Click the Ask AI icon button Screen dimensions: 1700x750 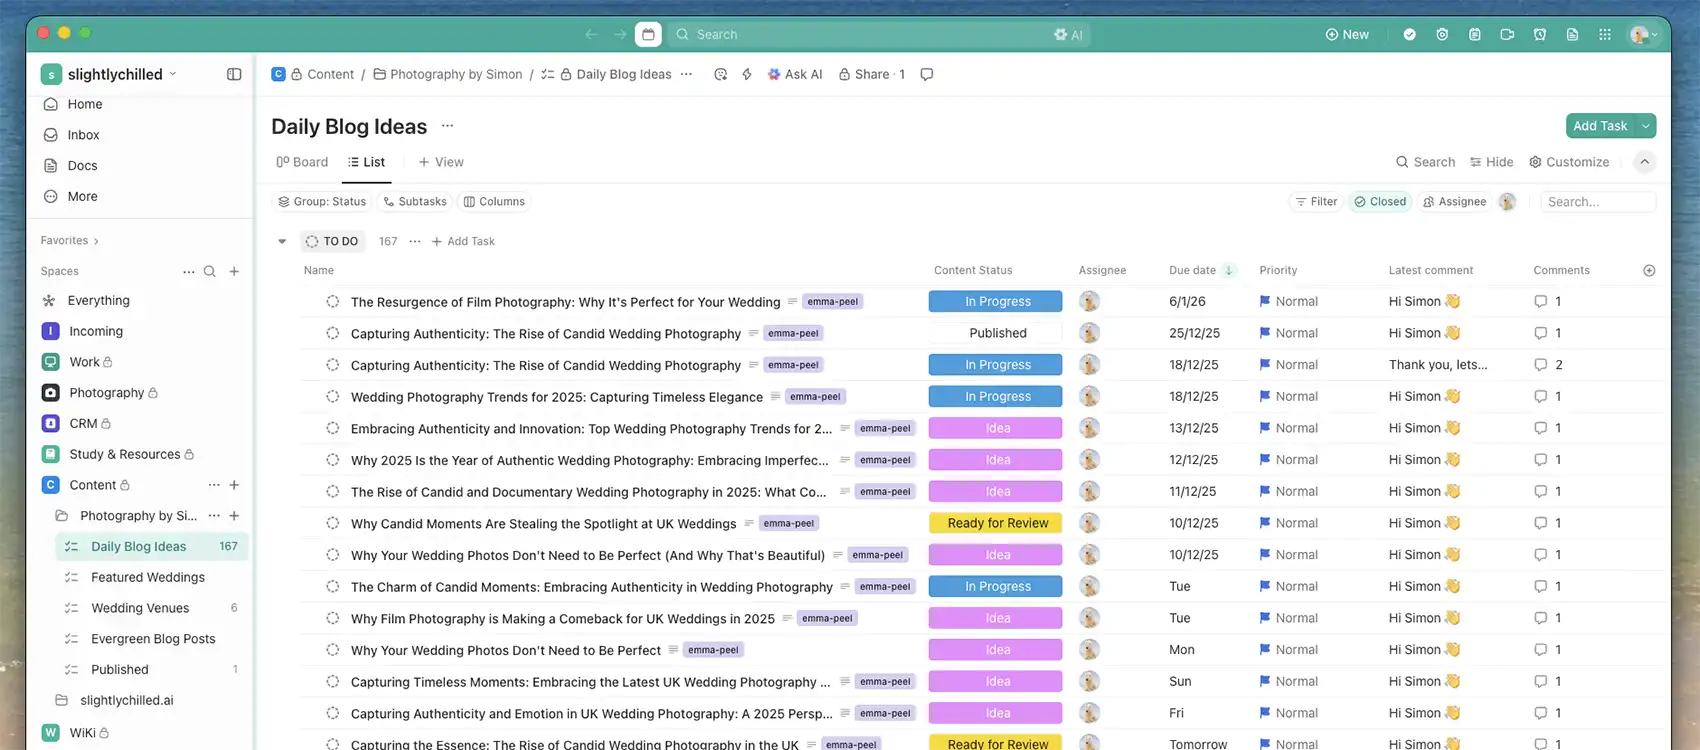[x=794, y=74]
